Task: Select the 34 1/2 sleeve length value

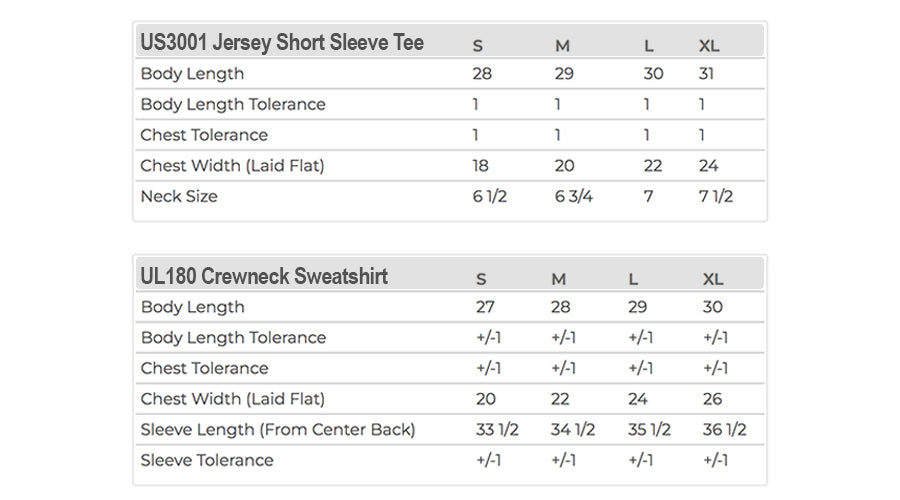Action: (573, 429)
